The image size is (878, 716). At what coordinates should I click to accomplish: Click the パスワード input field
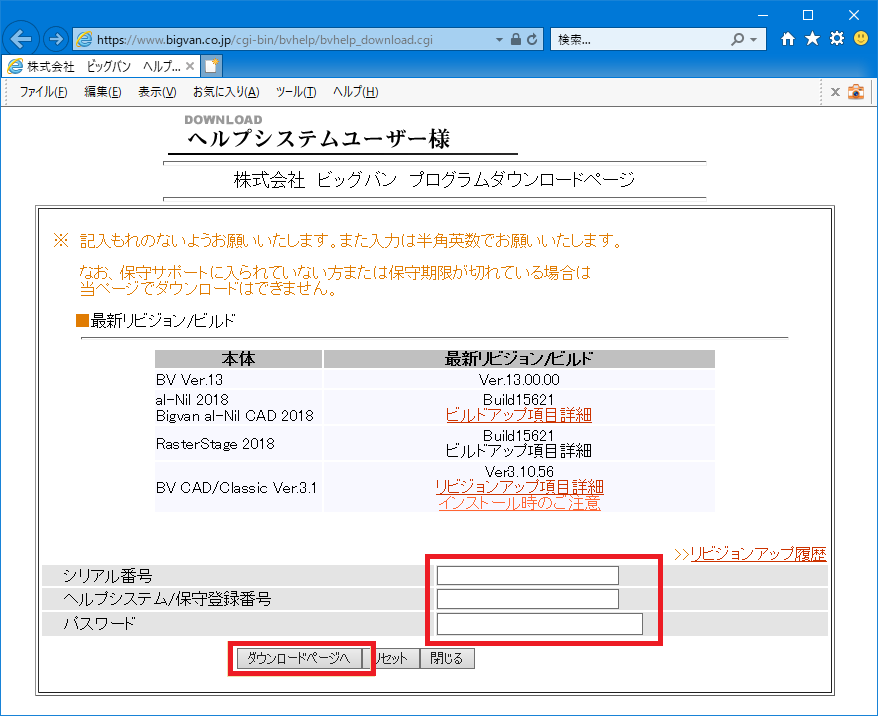tap(540, 624)
